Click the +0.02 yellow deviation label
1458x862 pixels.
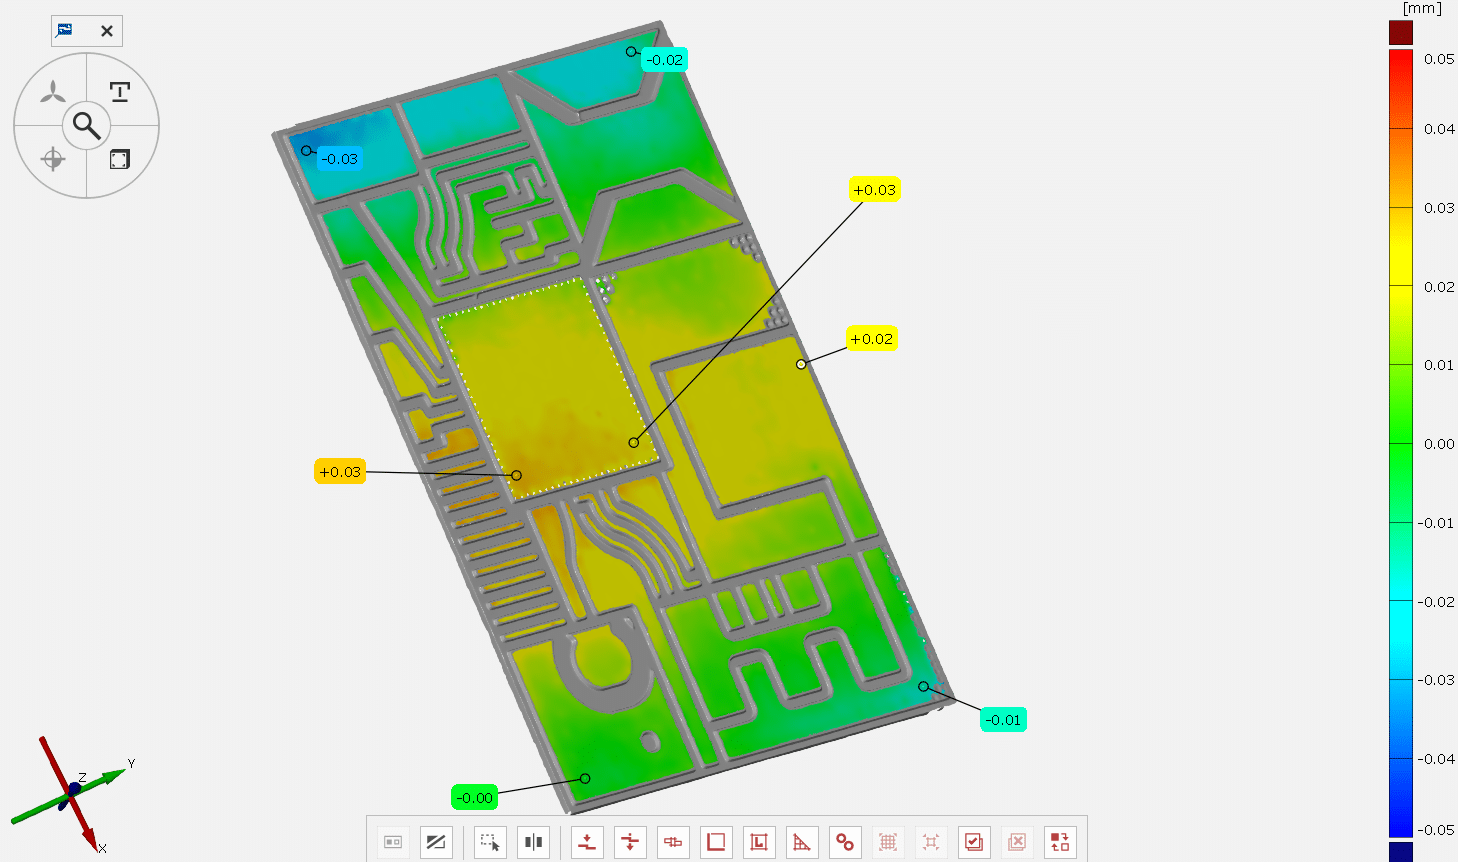871,339
